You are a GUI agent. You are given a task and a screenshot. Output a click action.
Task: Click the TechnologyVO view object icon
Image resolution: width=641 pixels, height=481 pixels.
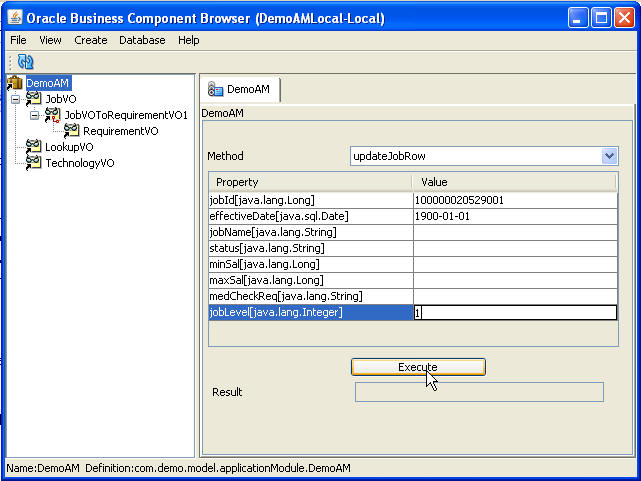pyautogui.click(x=34, y=163)
